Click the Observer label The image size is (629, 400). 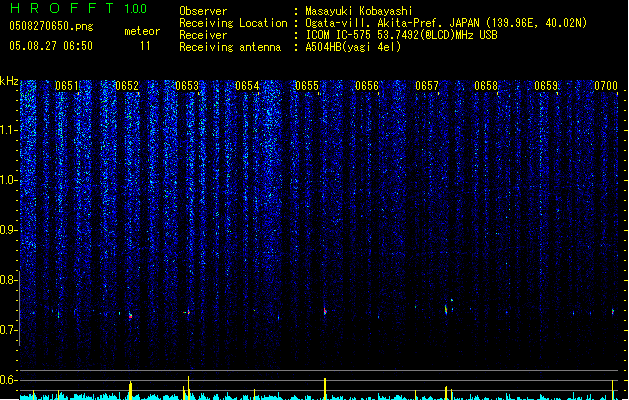coord(203,11)
